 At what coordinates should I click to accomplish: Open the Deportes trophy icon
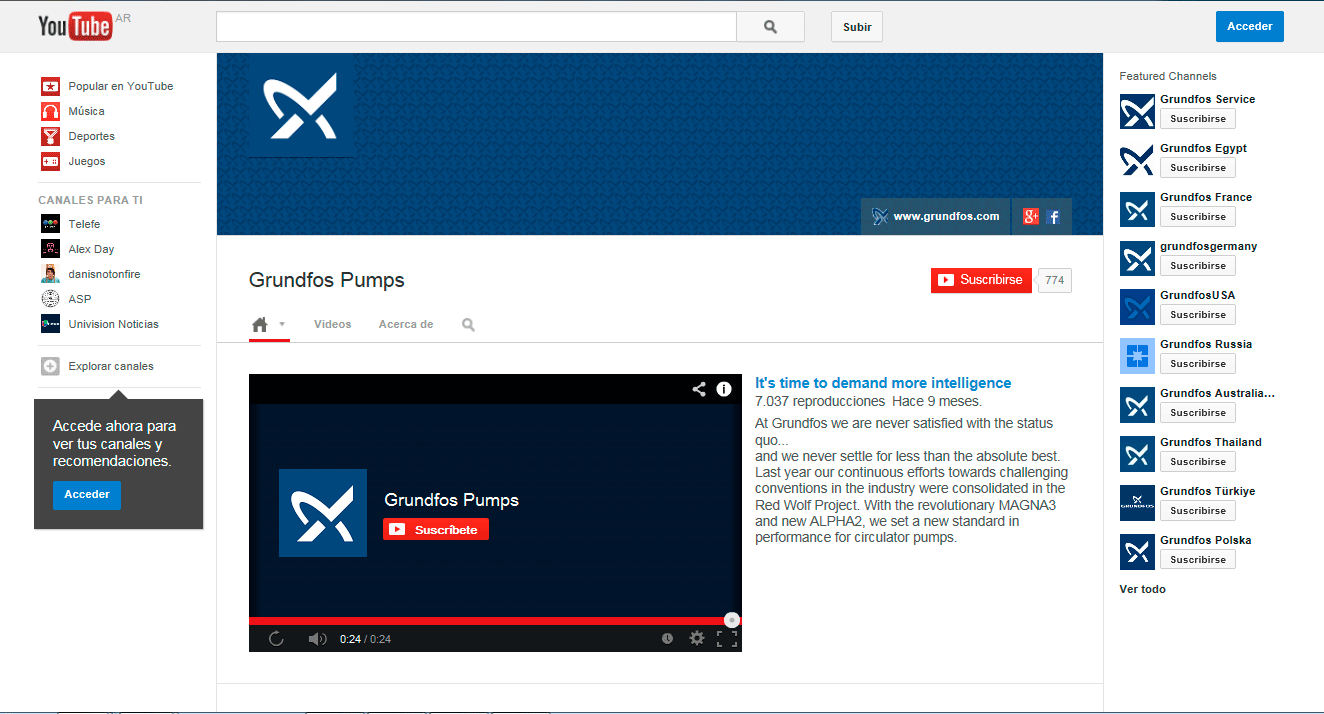point(50,136)
